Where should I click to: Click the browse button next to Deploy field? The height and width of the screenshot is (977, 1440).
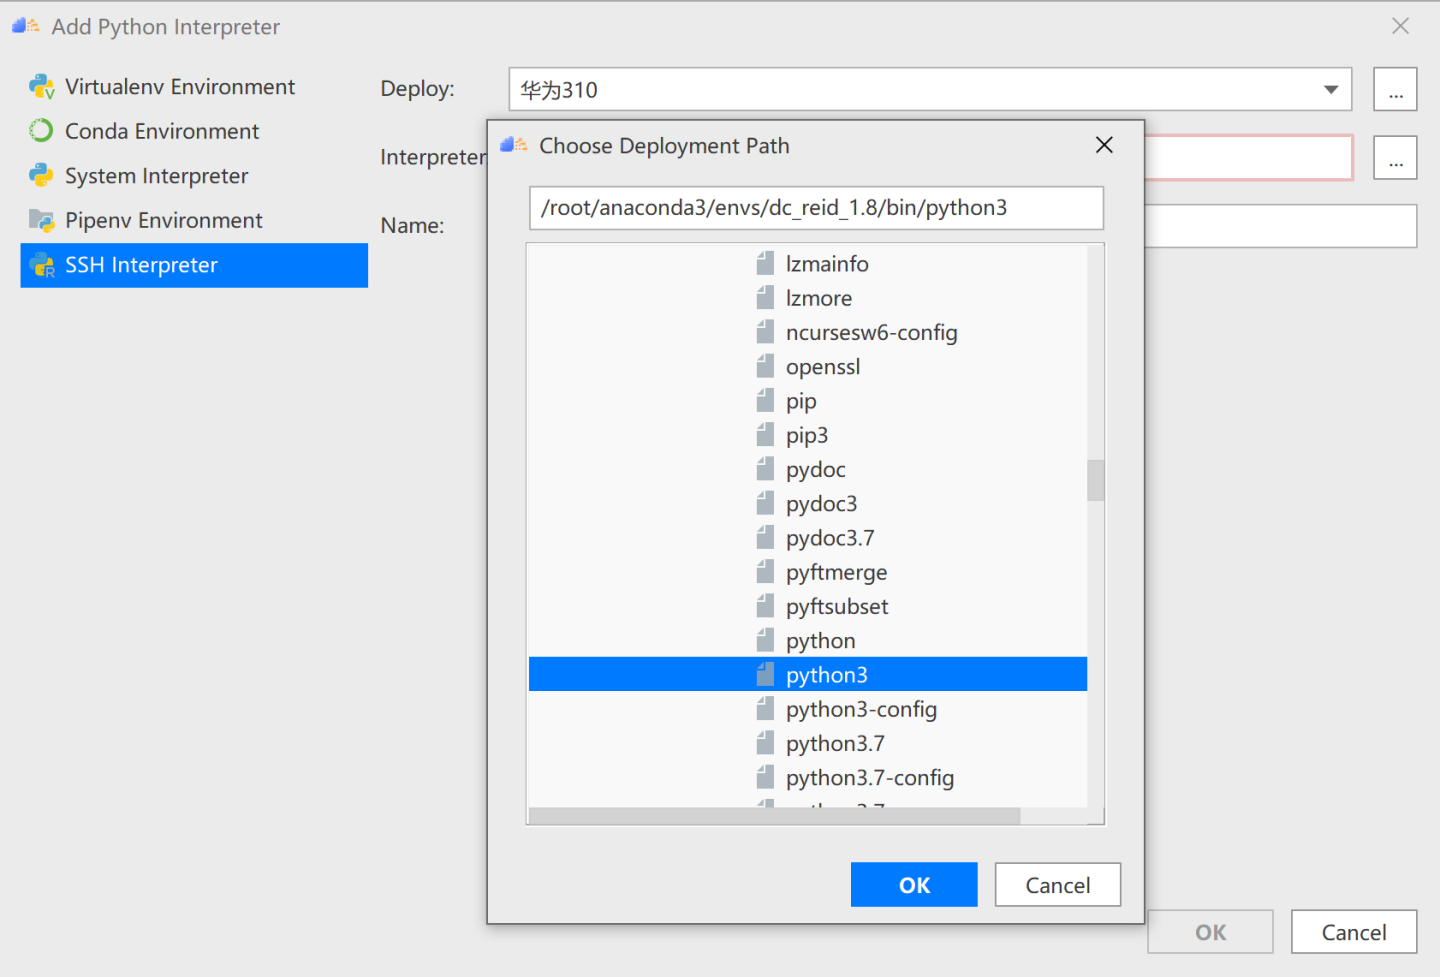(1395, 89)
